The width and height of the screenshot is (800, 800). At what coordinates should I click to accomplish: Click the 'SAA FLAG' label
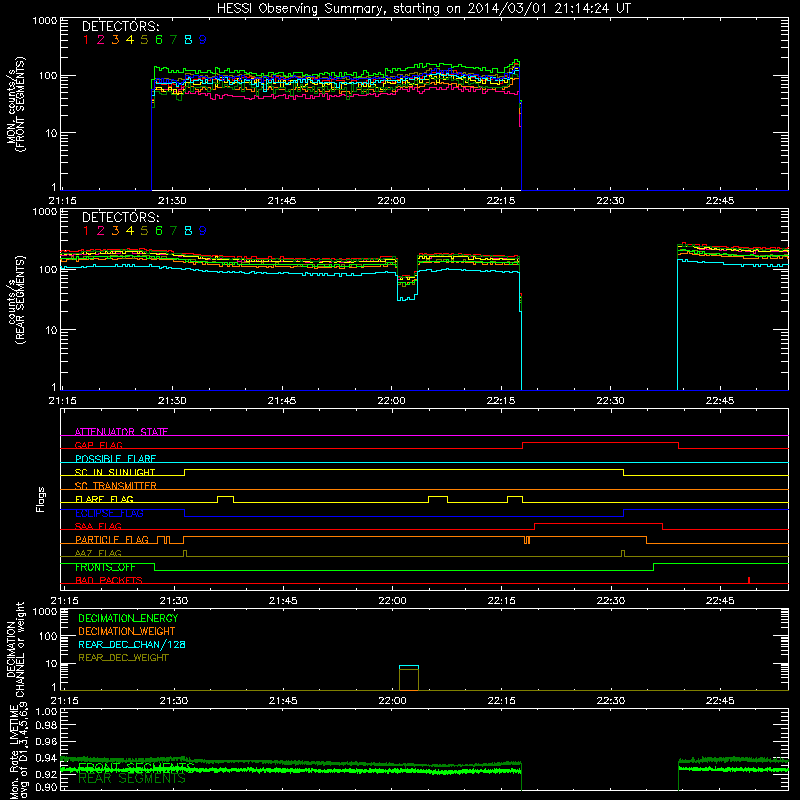[98, 526]
